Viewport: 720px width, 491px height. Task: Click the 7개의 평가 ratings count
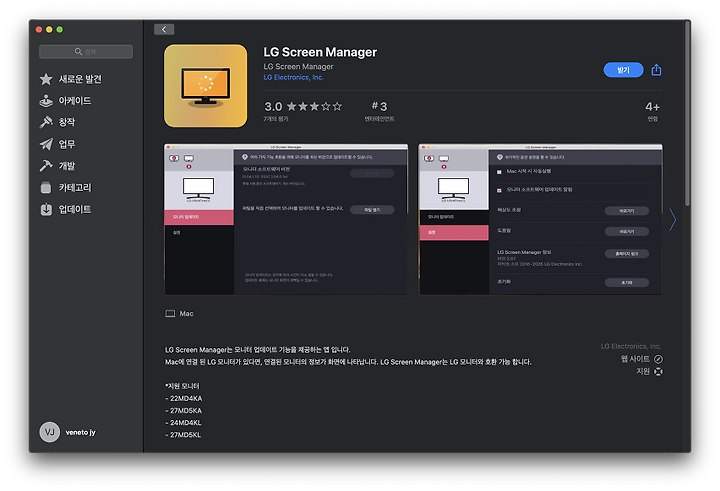coord(276,119)
